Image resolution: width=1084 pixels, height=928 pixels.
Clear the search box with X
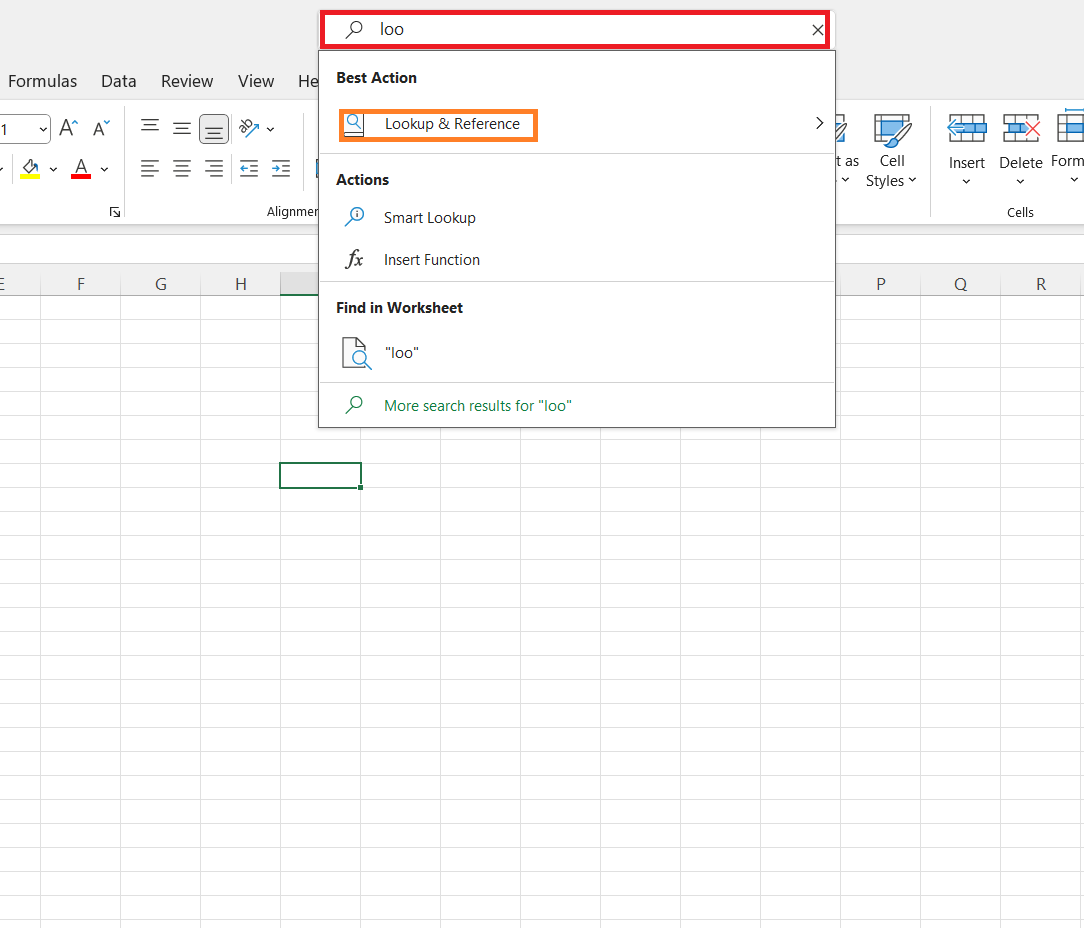pyautogui.click(x=817, y=30)
